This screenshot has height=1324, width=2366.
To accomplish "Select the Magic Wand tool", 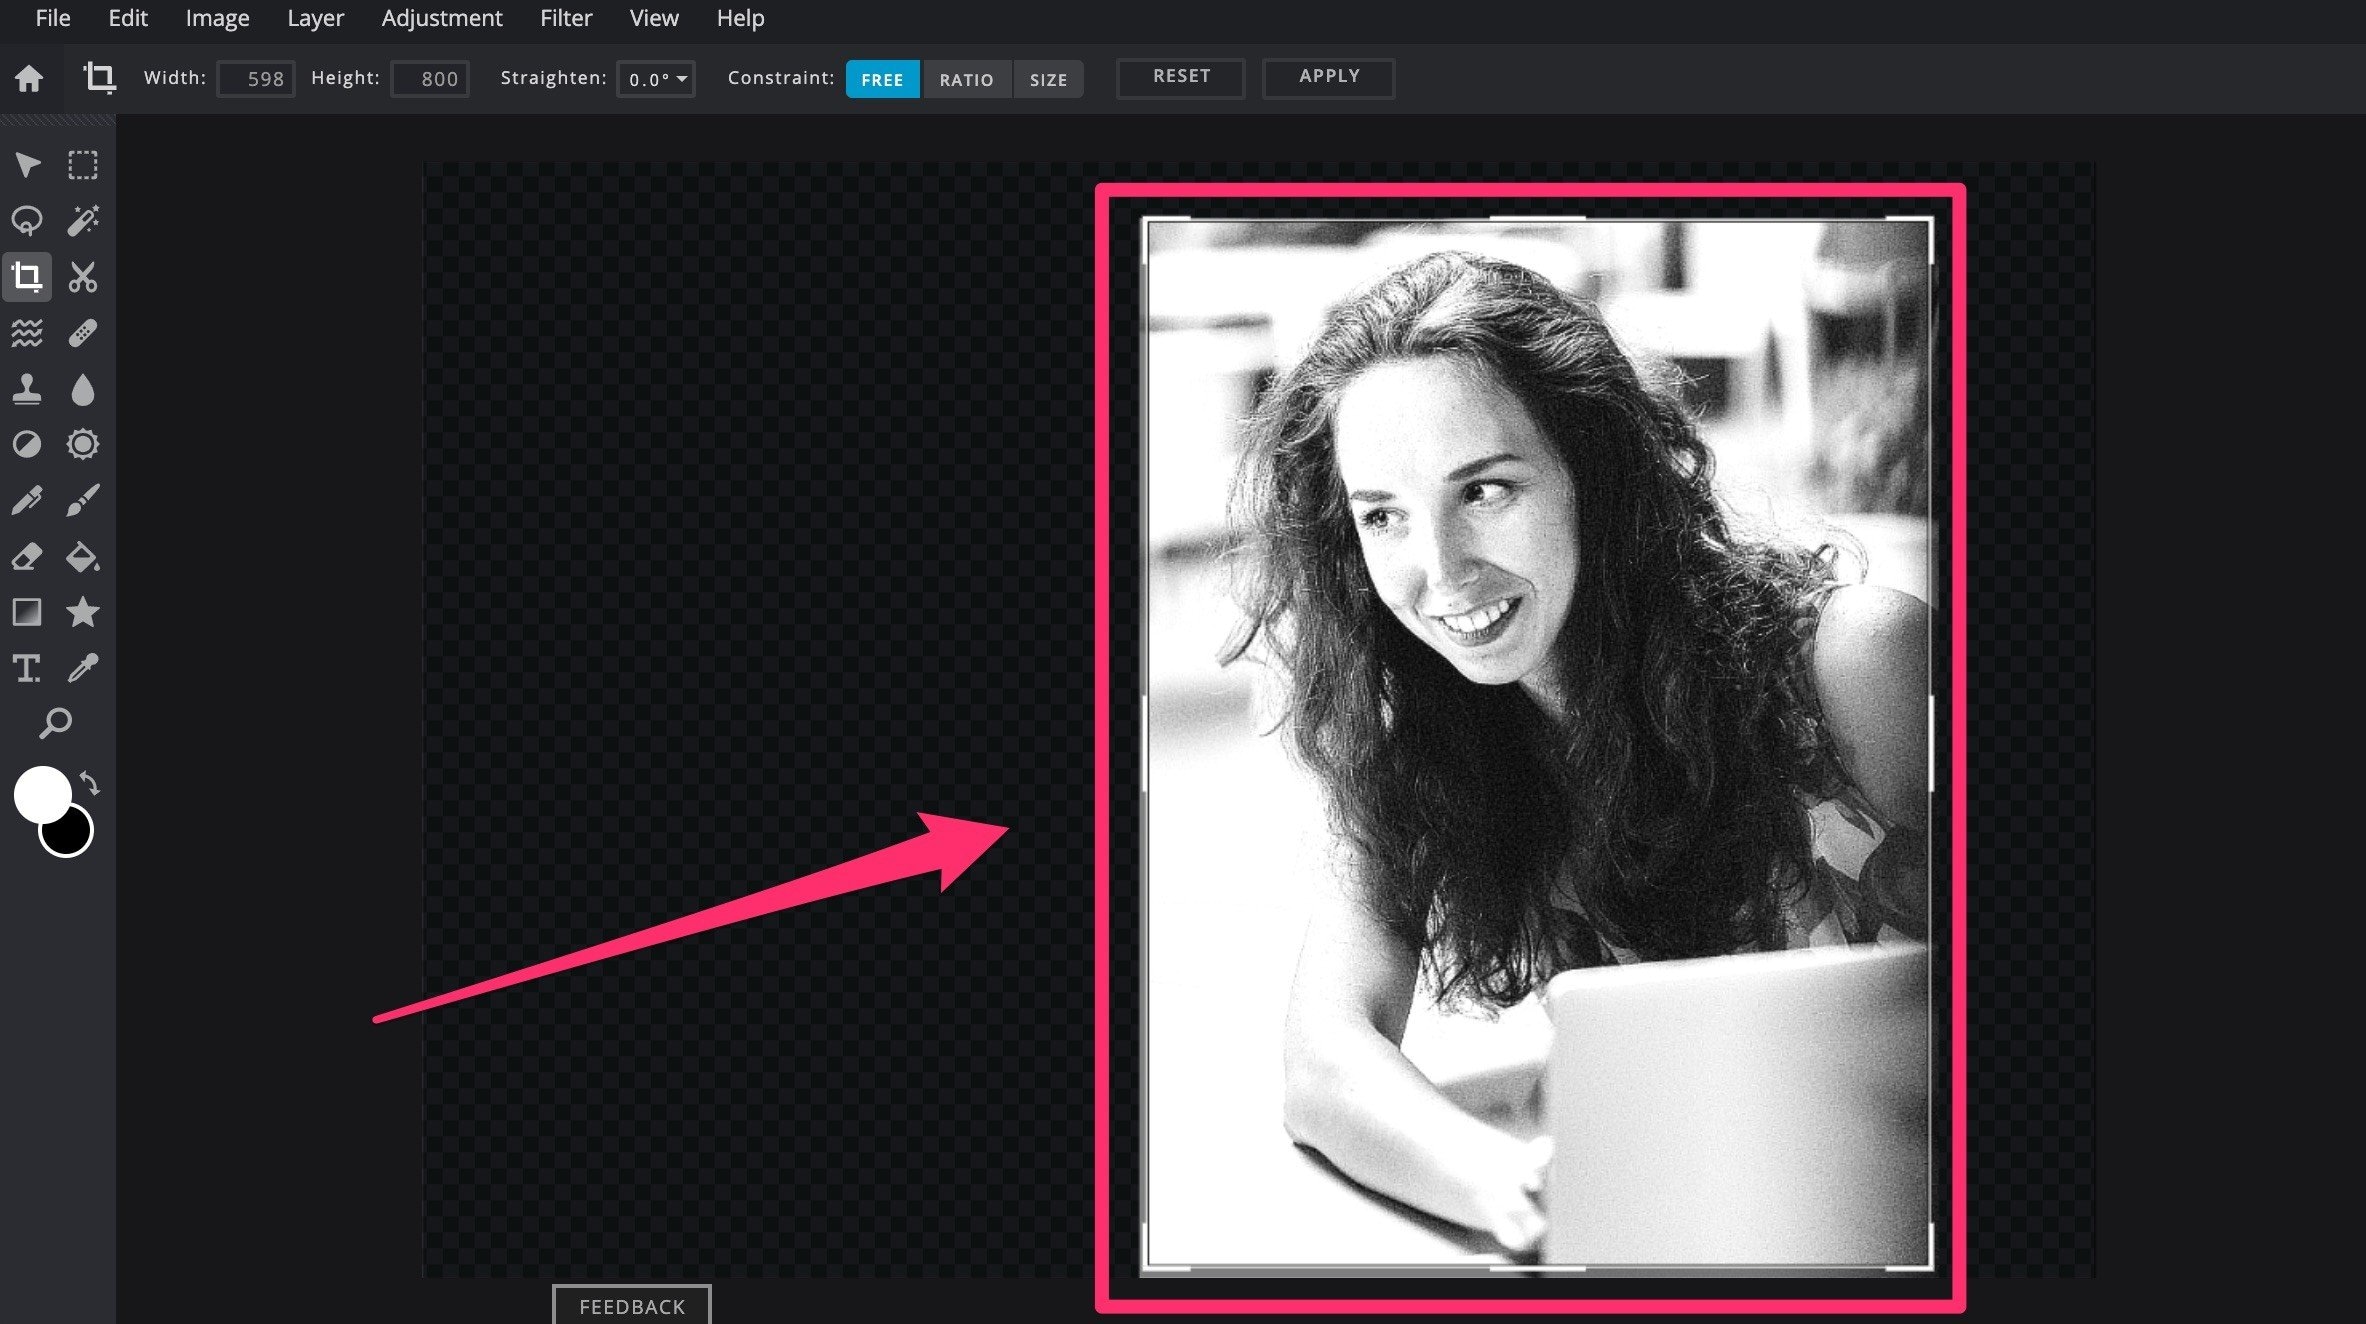I will (x=83, y=221).
